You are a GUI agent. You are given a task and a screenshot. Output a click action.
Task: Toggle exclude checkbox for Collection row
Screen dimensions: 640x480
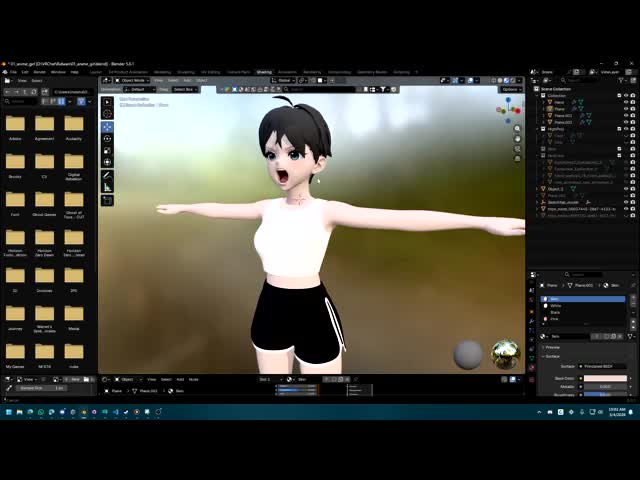tap(619, 96)
